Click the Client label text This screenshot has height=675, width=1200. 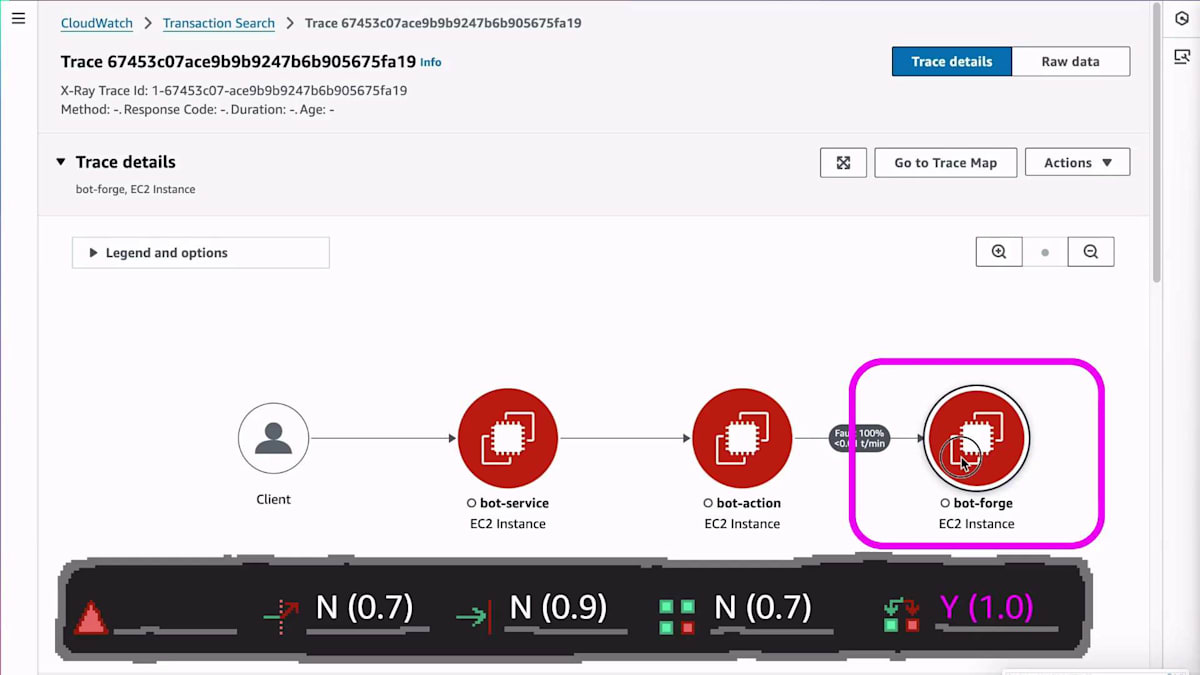tap(273, 499)
